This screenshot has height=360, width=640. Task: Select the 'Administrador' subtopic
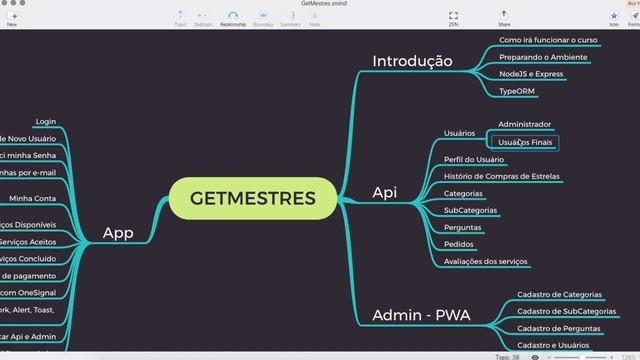click(x=524, y=124)
